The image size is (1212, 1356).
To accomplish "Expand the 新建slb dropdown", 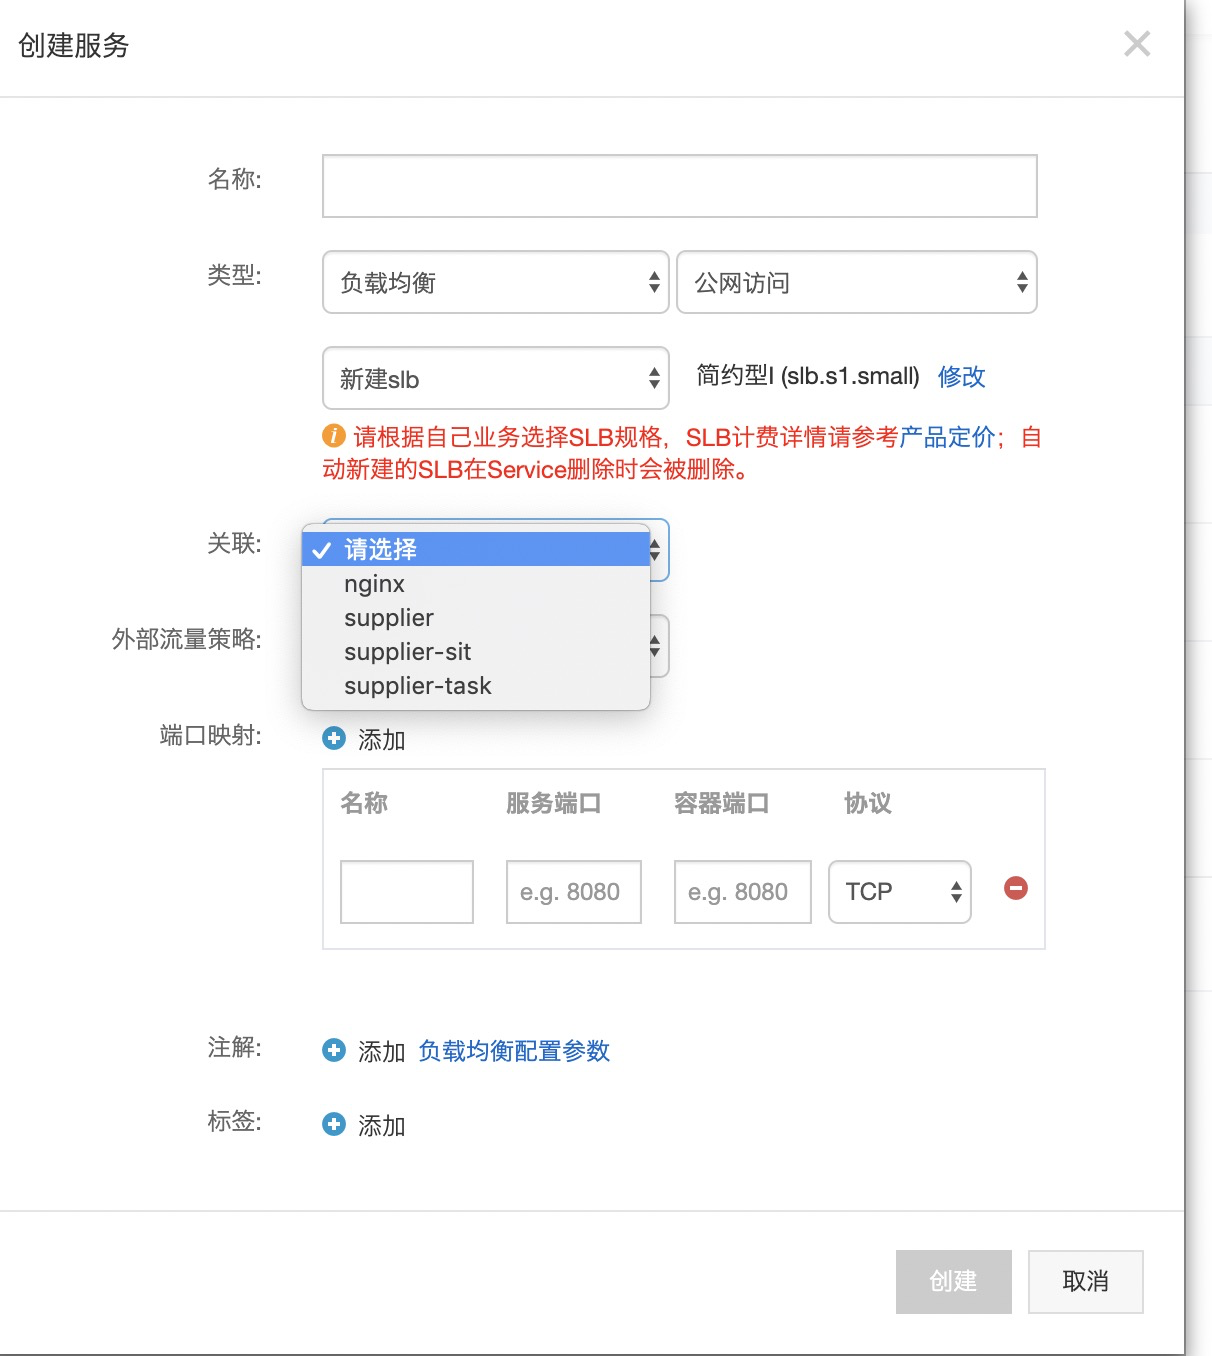I will click(496, 378).
